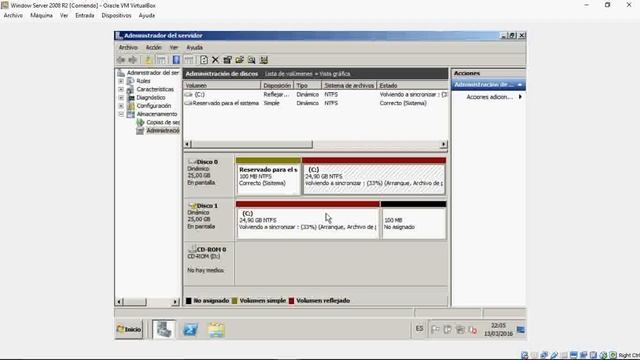640x360 pixels.
Task: Select the Administrador del servidor root node
Action: [153, 73]
